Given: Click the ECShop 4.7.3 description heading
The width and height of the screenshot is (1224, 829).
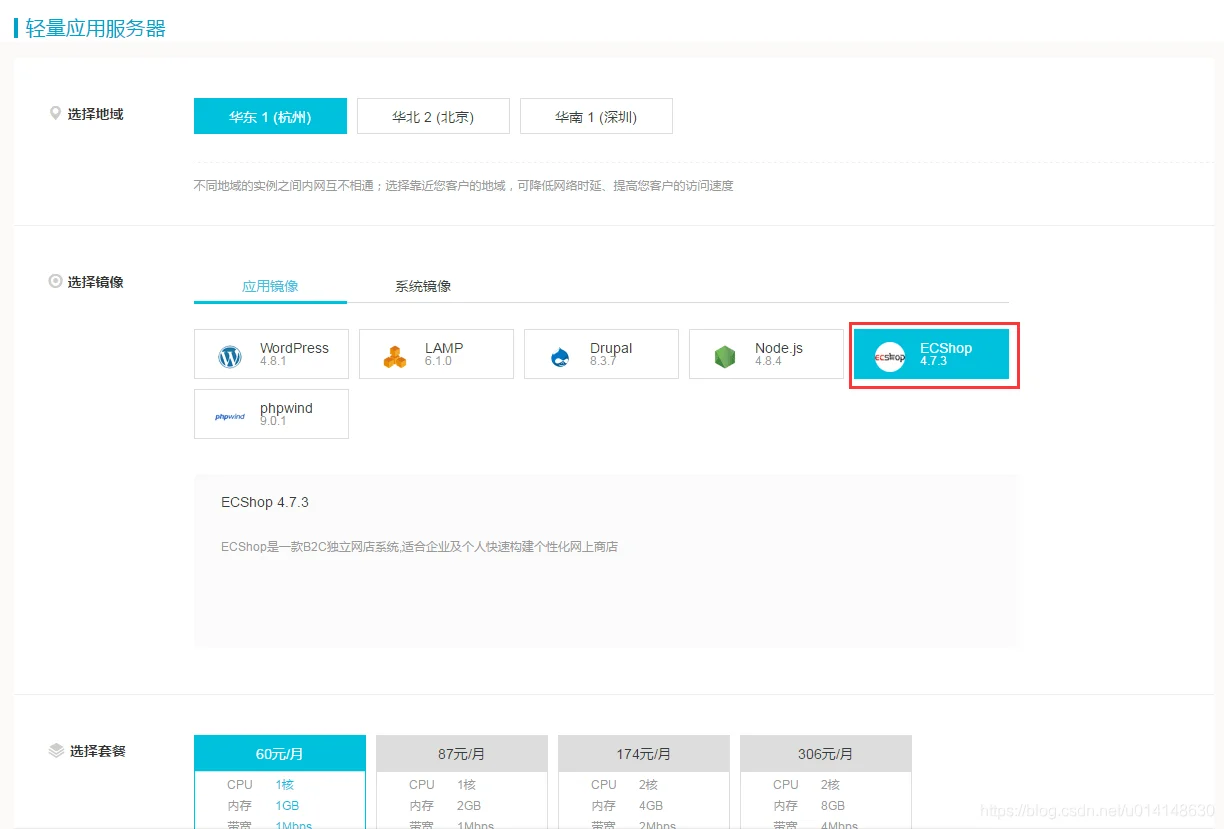Looking at the screenshot, I should [265, 502].
